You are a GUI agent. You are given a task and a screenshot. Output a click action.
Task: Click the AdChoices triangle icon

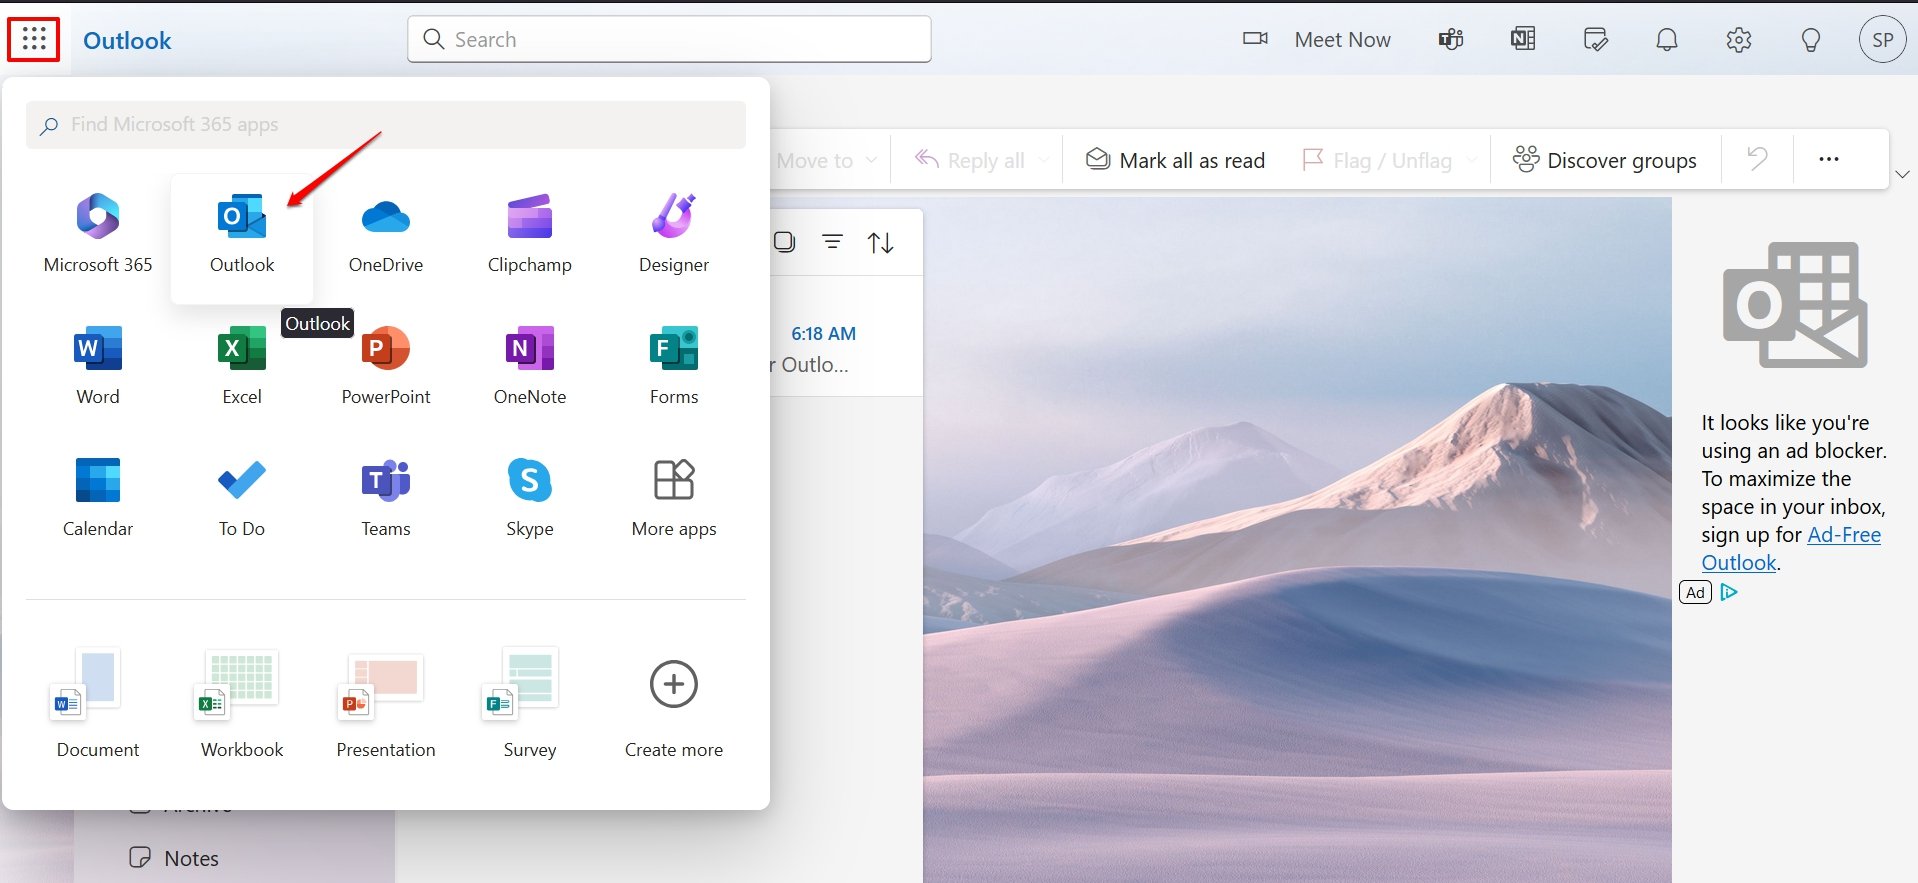[1729, 592]
